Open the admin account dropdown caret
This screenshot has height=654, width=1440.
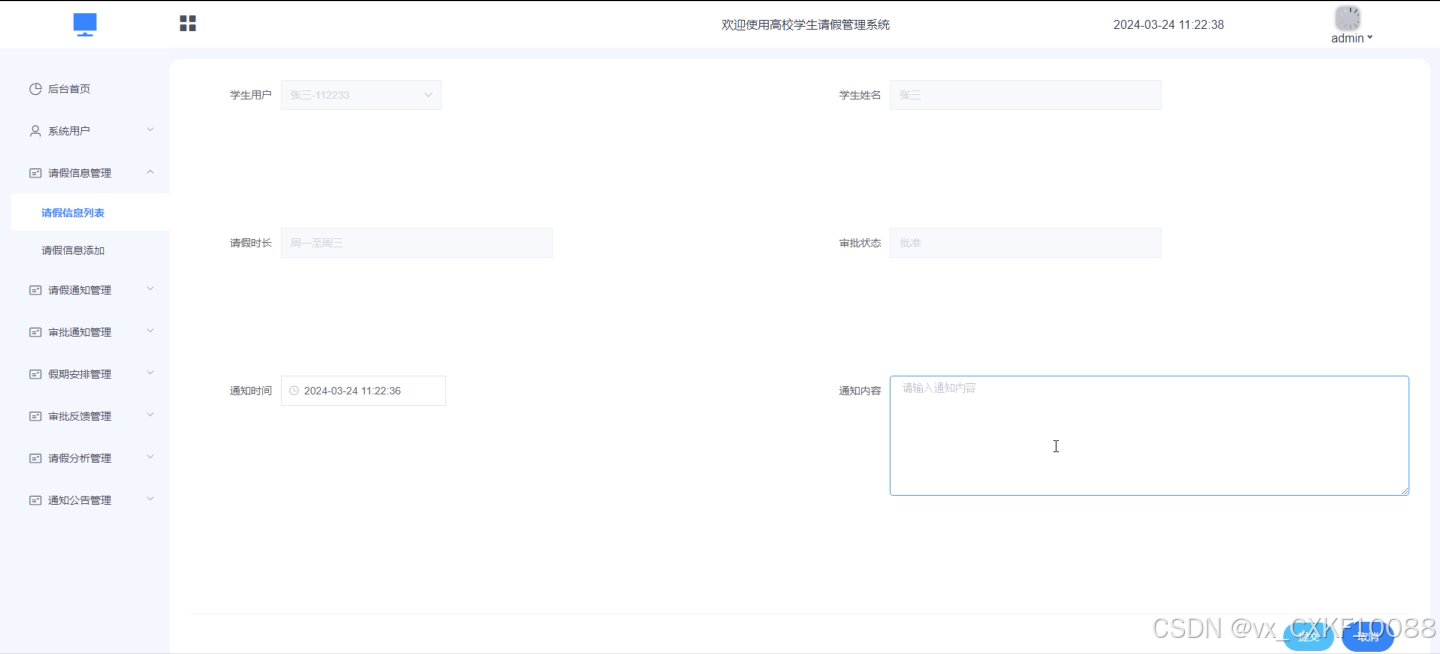pos(1370,38)
